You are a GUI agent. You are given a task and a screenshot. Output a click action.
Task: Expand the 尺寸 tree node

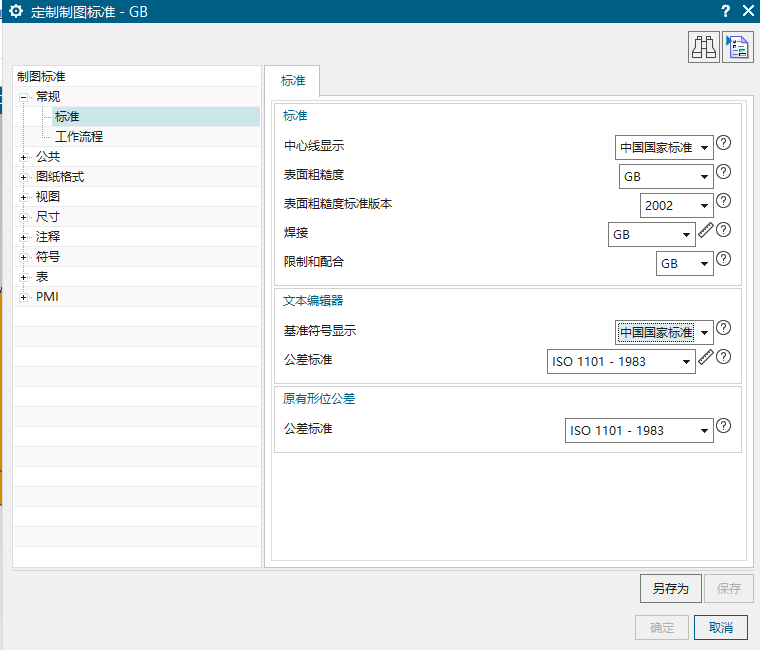[24, 217]
